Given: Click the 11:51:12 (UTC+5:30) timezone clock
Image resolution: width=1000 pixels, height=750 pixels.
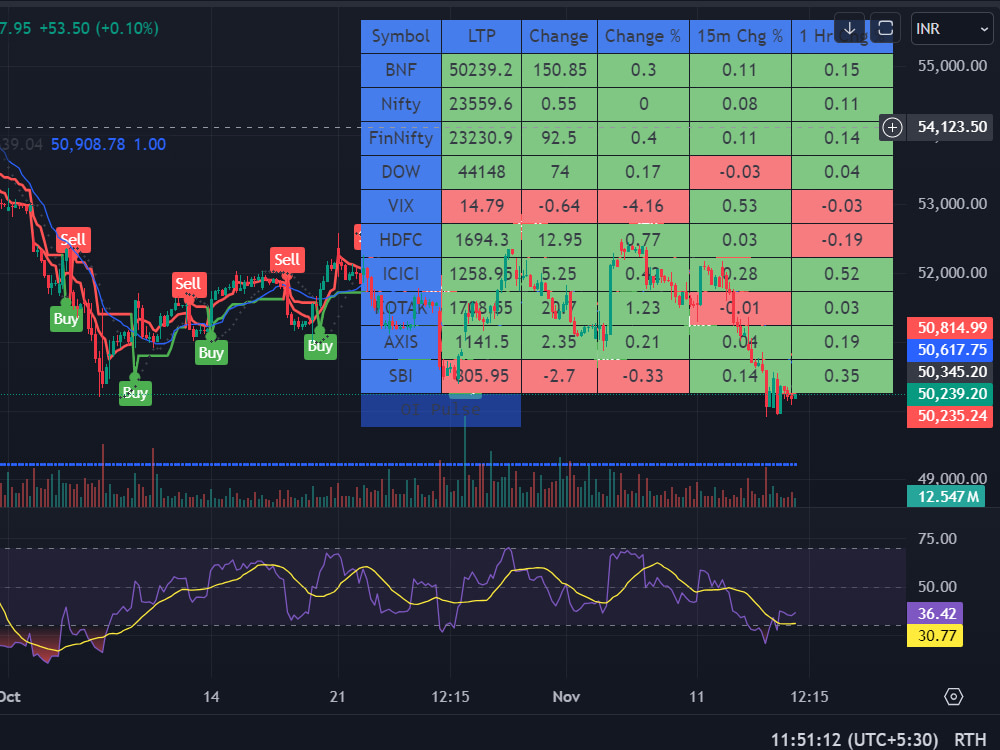Looking at the screenshot, I should point(854,740).
